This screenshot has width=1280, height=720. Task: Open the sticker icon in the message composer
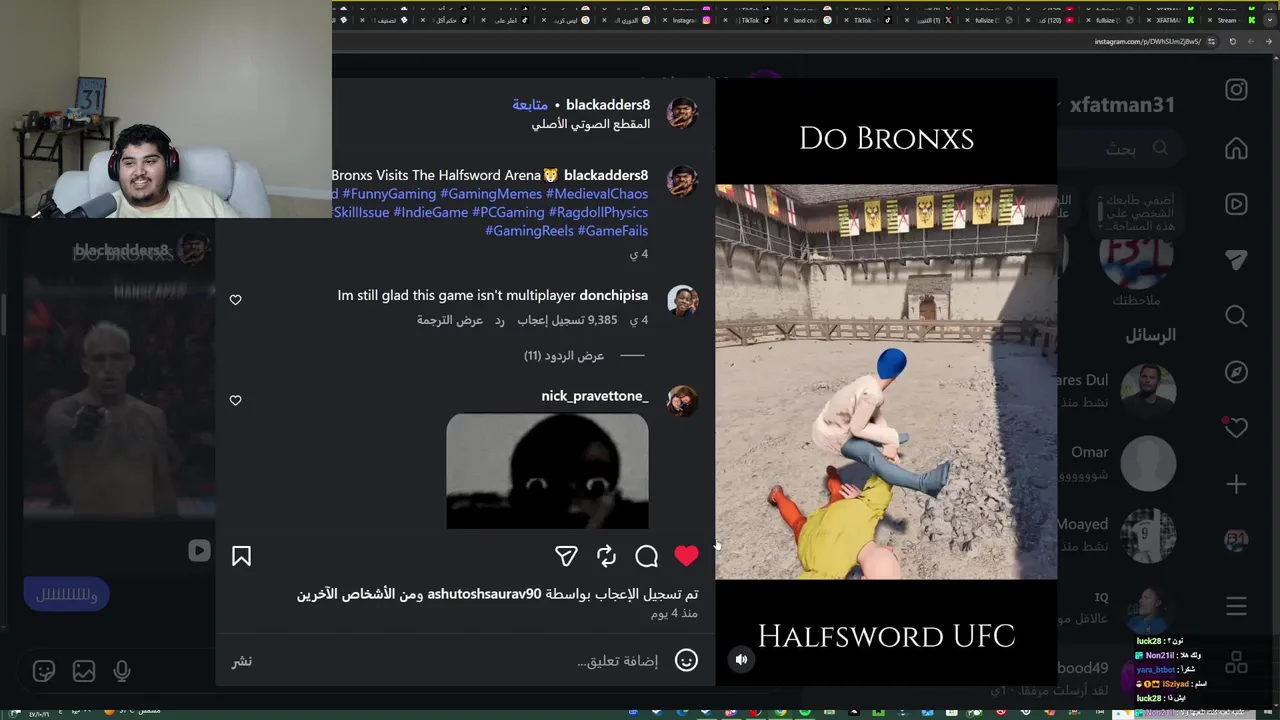click(x=44, y=672)
